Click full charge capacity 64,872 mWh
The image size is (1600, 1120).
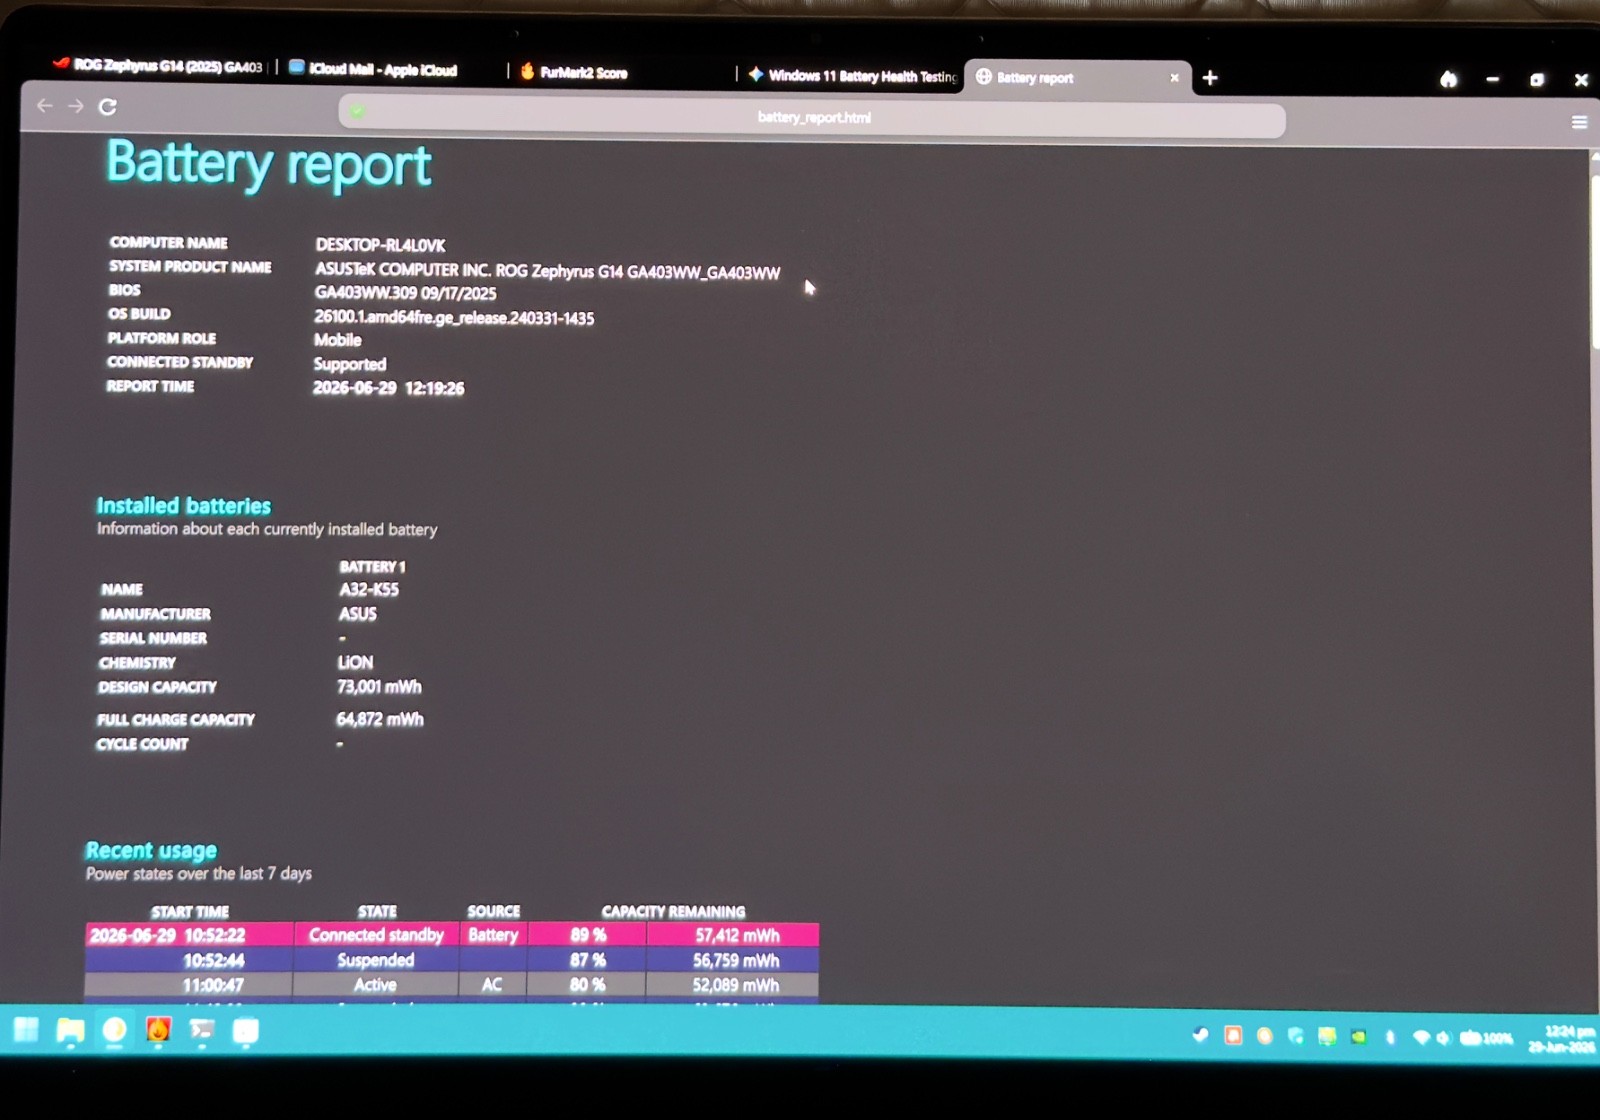tap(379, 719)
